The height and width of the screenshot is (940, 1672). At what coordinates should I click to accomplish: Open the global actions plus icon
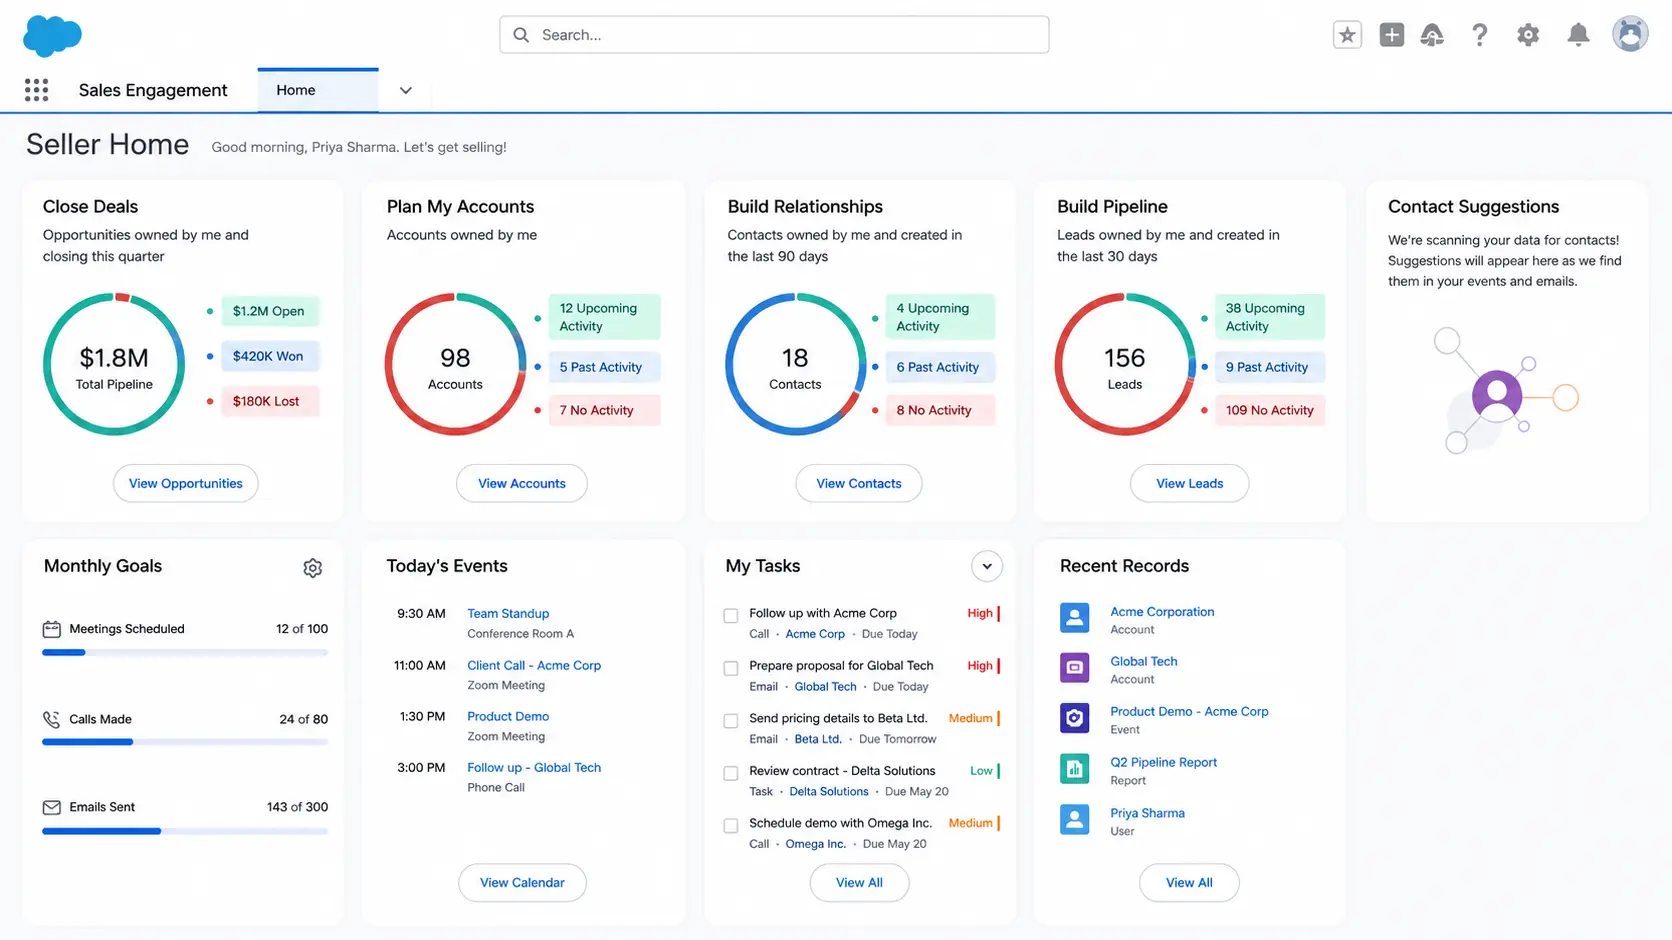1391,35
